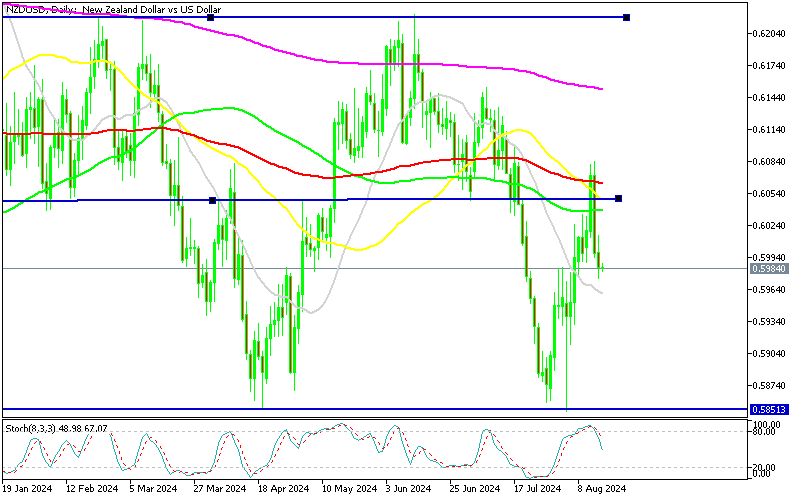Click the 80.00 stochastic level label
800x500 pixels.
pos(766,432)
